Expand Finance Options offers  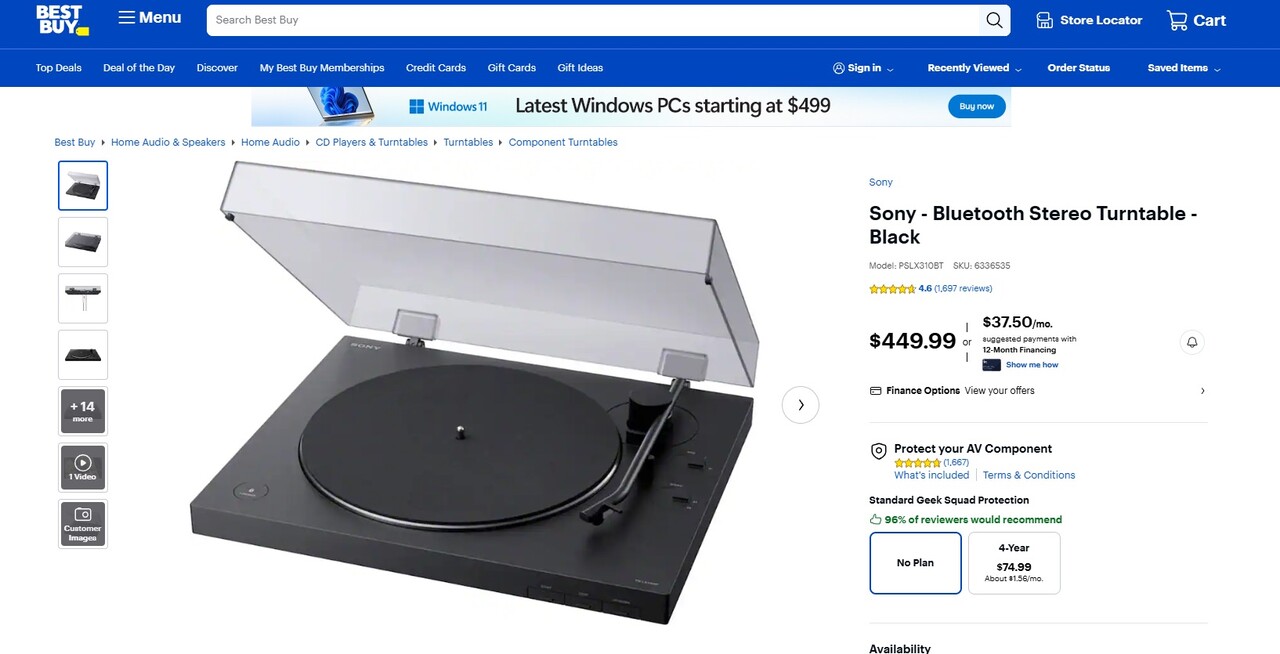(1038, 391)
